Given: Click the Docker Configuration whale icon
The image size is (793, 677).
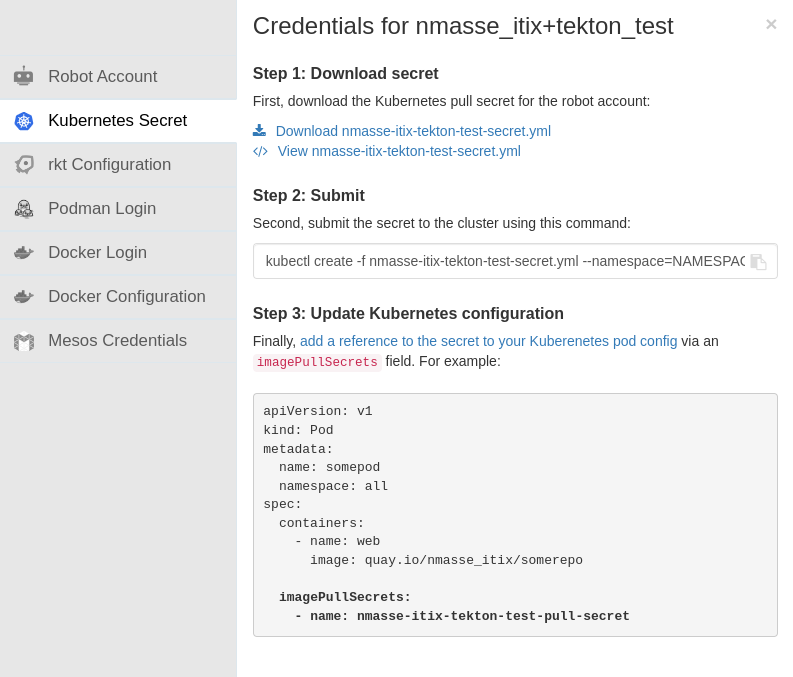Looking at the screenshot, I should (x=23, y=297).
